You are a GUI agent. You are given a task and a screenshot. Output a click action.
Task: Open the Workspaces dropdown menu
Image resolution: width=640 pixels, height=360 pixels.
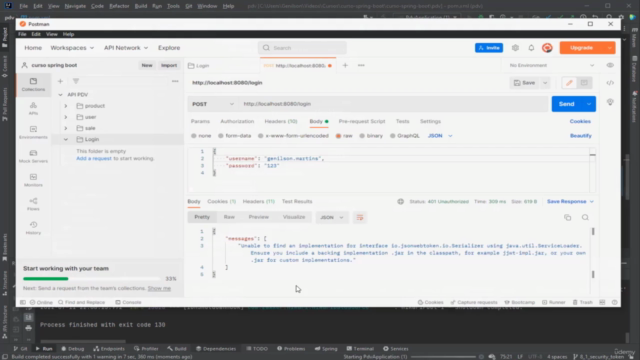pyautogui.click(x=72, y=48)
